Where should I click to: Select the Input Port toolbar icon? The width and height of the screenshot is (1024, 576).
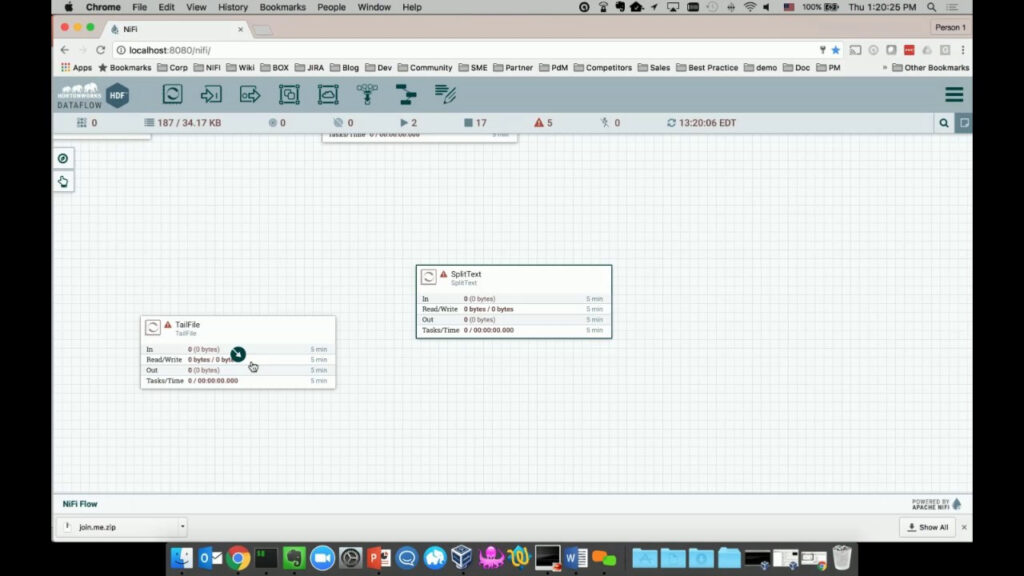coord(211,95)
